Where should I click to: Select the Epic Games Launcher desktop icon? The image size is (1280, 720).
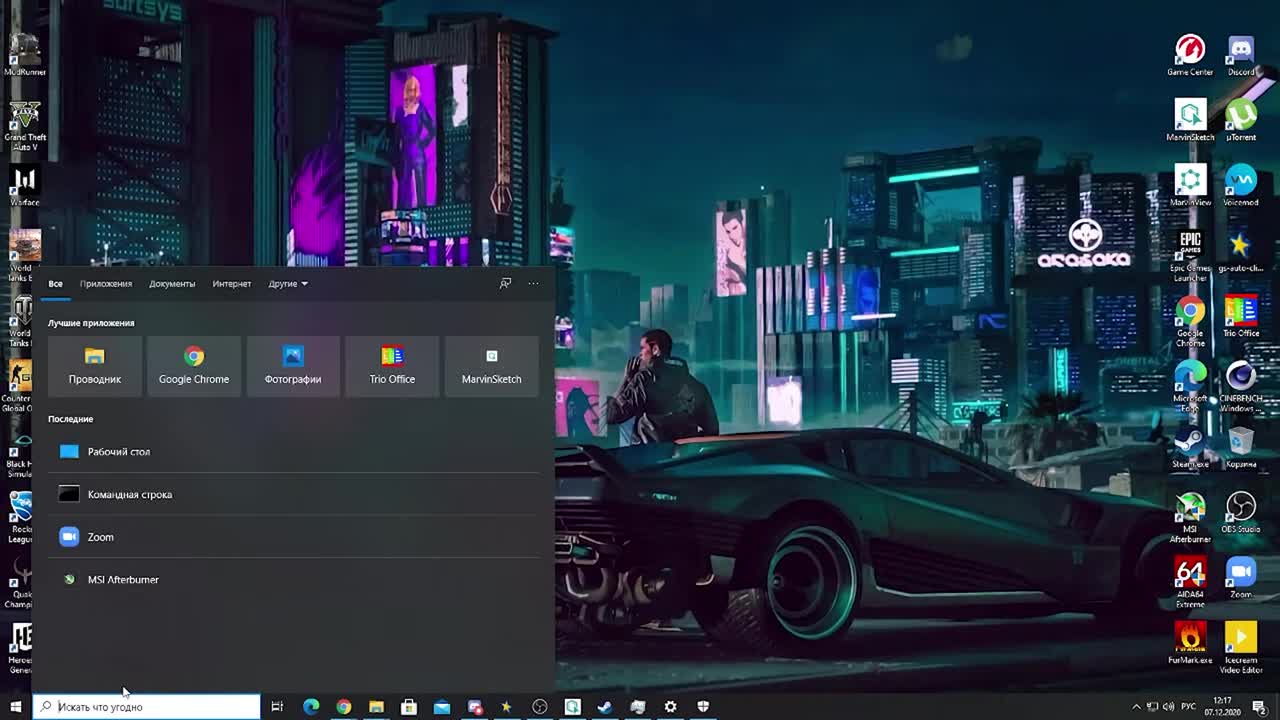coord(1190,255)
